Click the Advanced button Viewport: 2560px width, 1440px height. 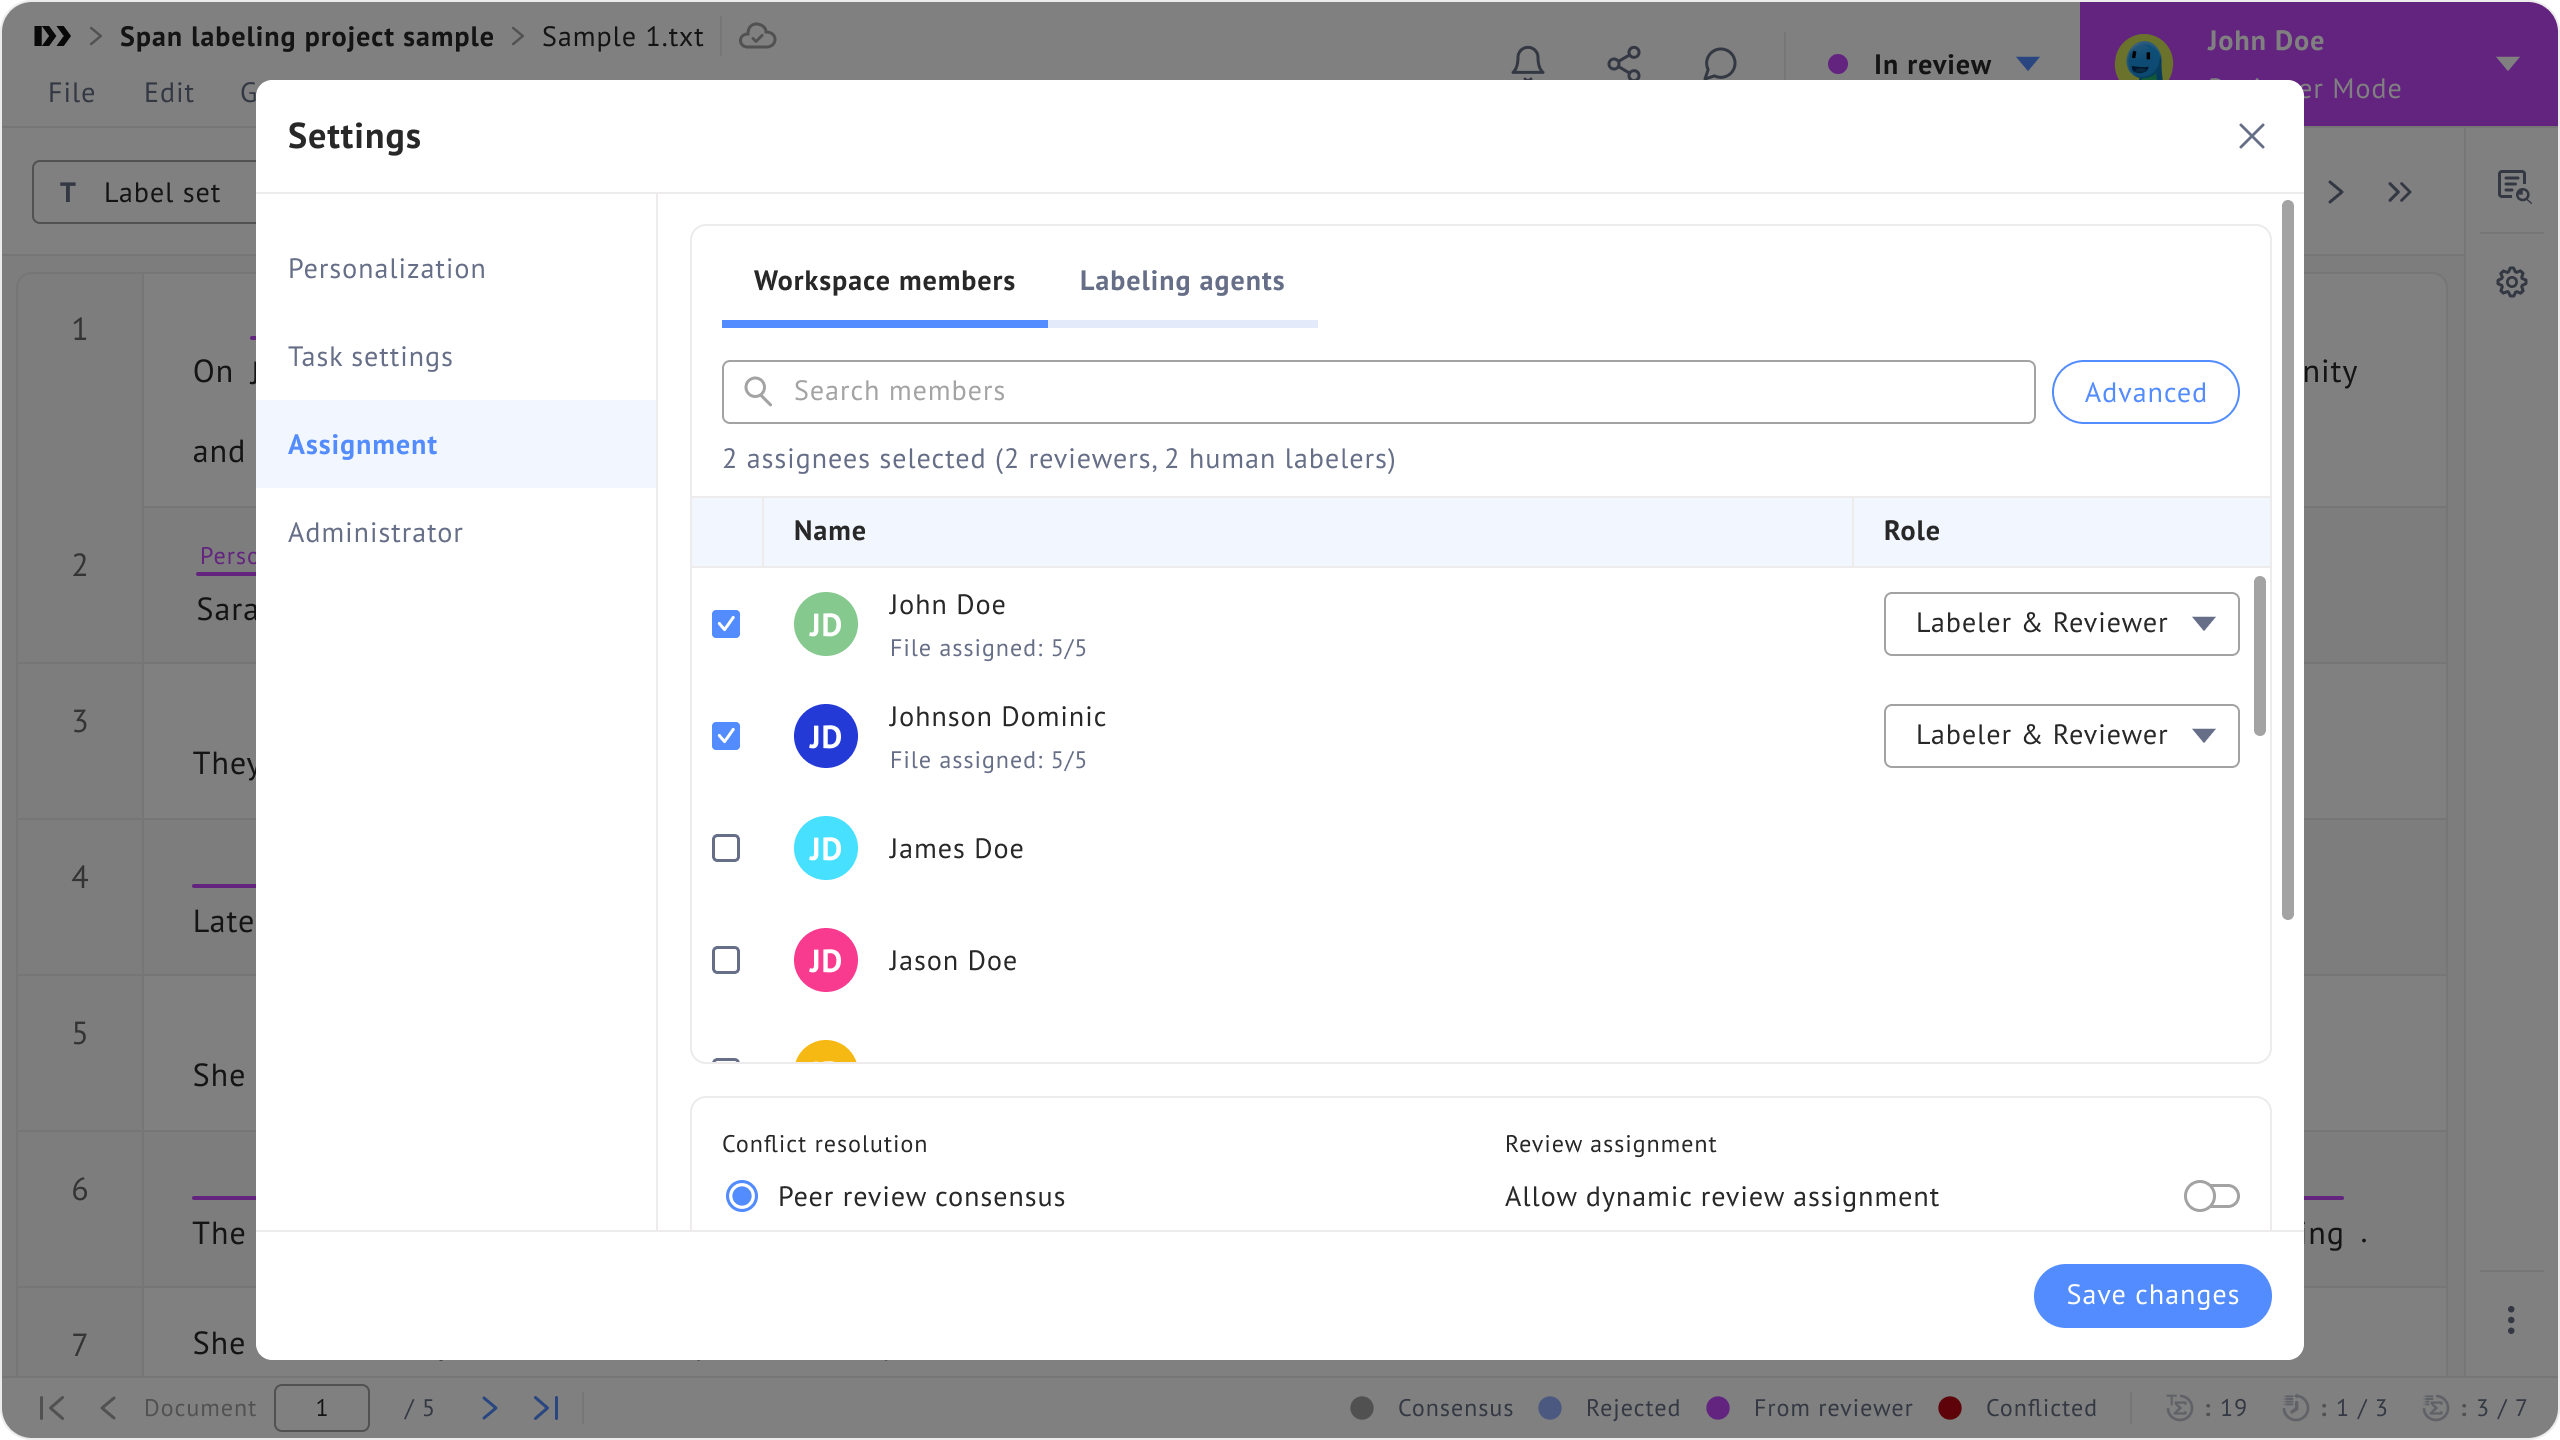(2145, 392)
